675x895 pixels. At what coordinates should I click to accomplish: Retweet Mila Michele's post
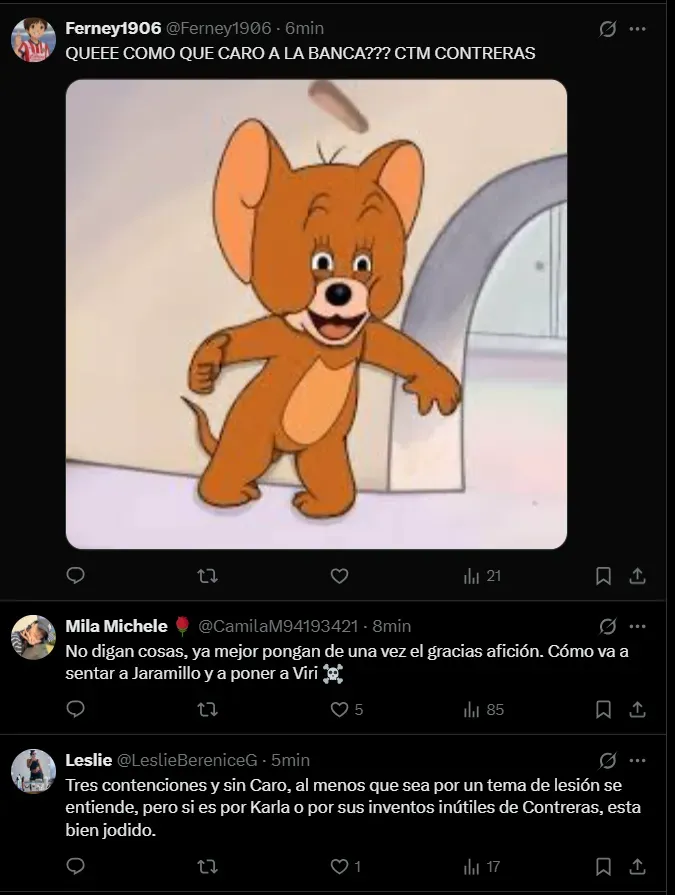(x=207, y=709)
